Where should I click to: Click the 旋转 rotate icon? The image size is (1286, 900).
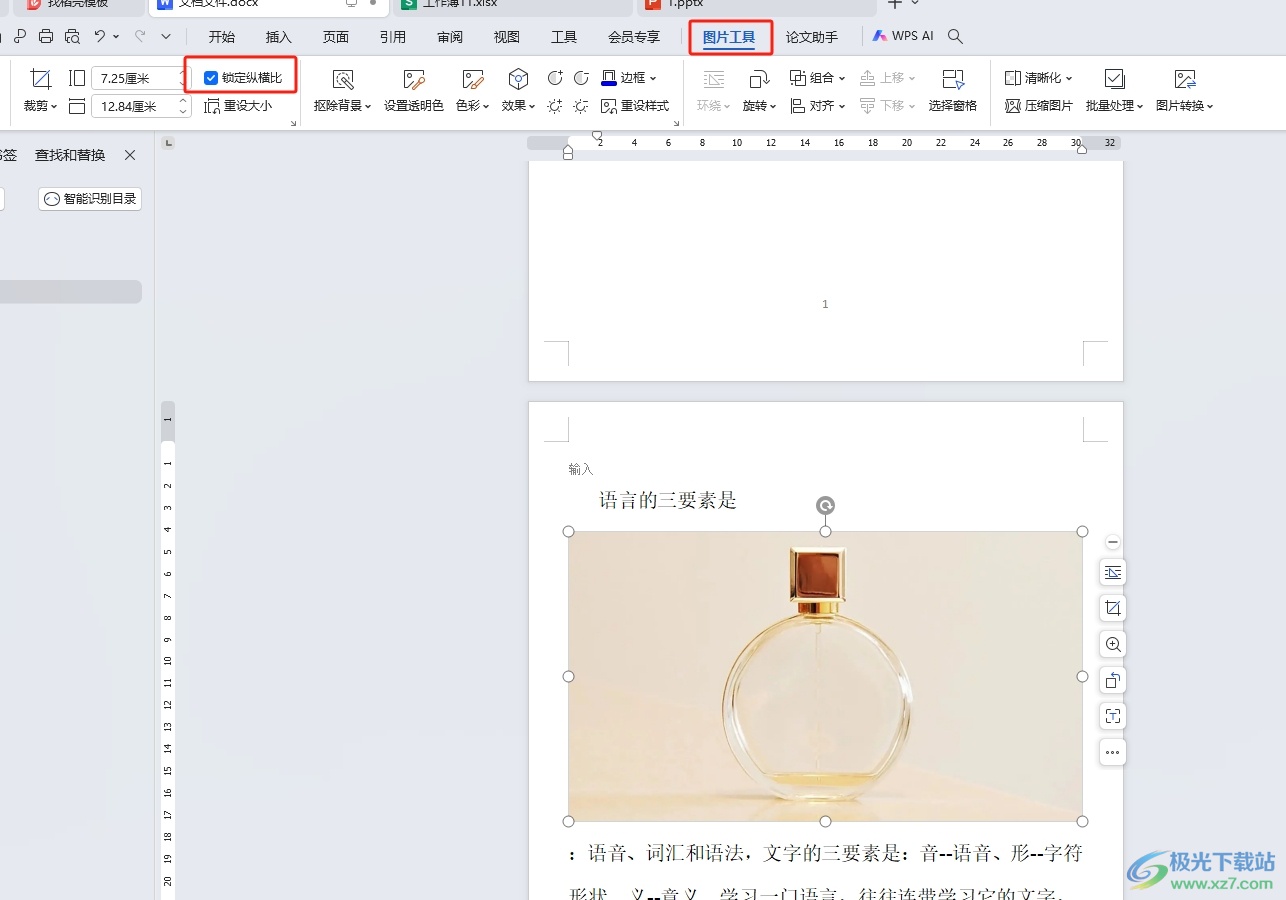click(x=759, y=79)
